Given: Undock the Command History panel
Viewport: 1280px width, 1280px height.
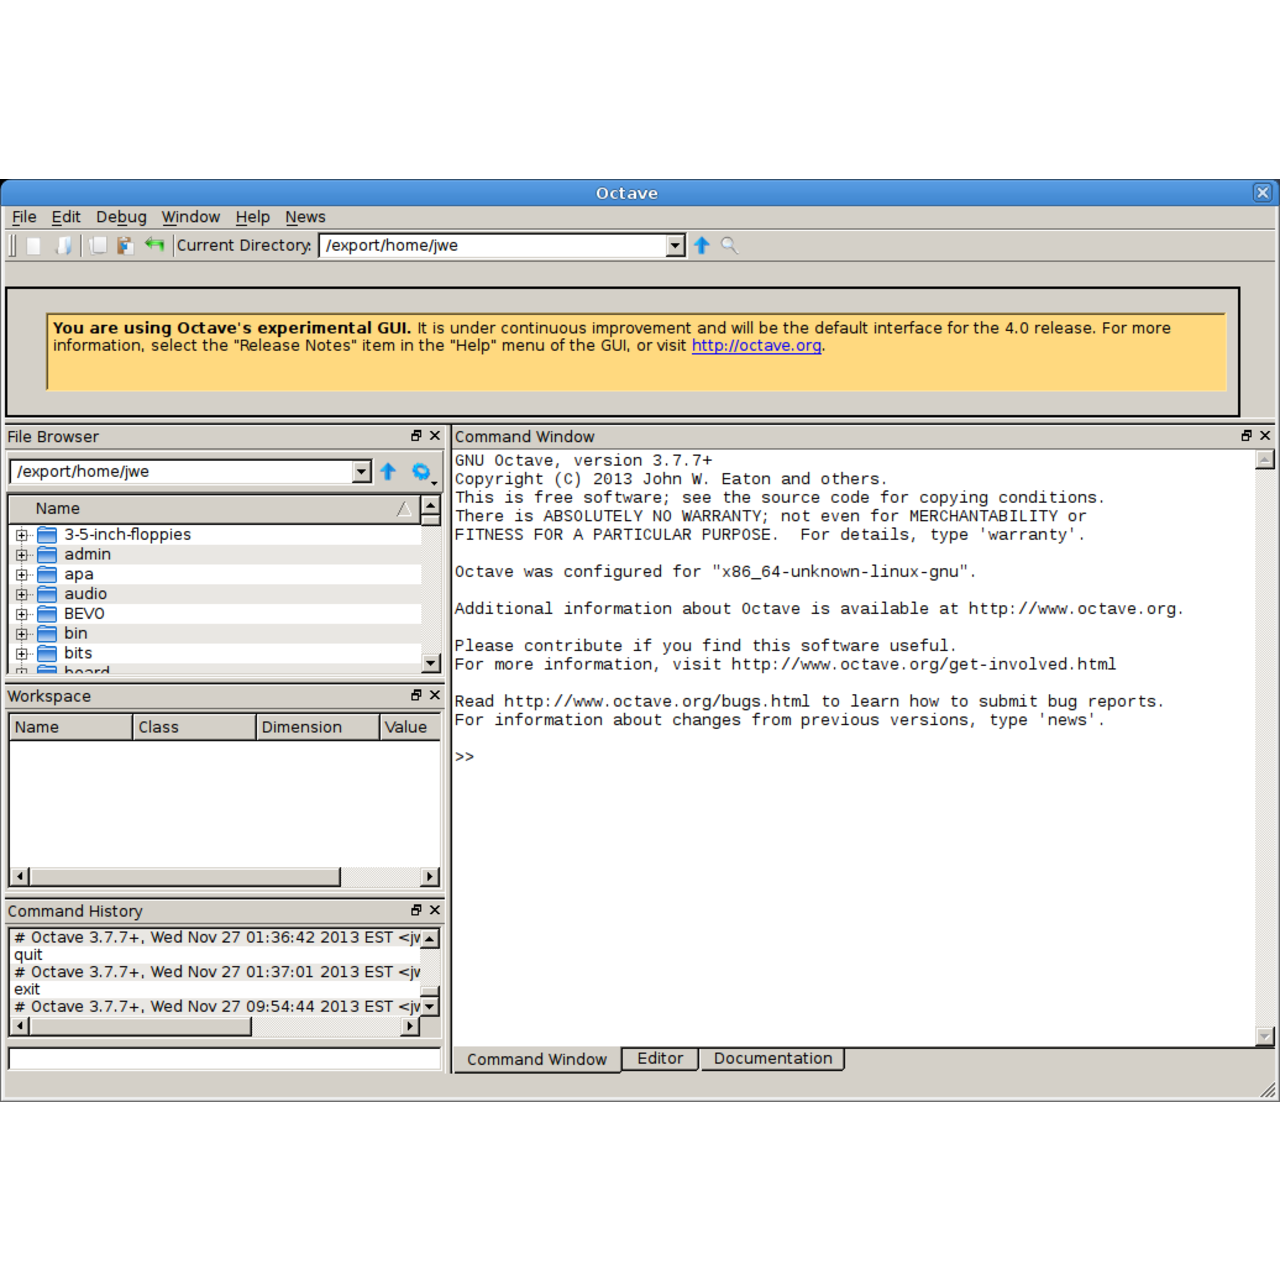Looking at the screenshot, I should (x=416, y=910).
